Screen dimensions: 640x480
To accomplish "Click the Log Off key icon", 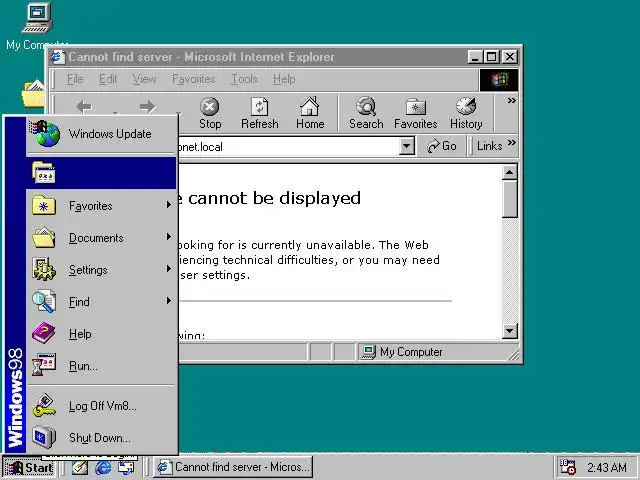I will (x=44, y=405).
